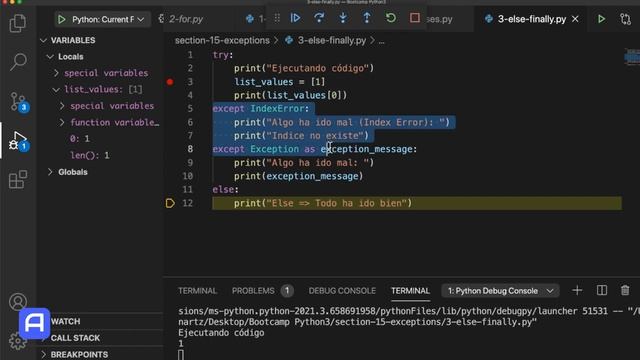Image resolution: width=640 pixels, height=360 pixels.
Task: Click section-15-exceptions breadcrumb
Action: click(x=222, y=40)
